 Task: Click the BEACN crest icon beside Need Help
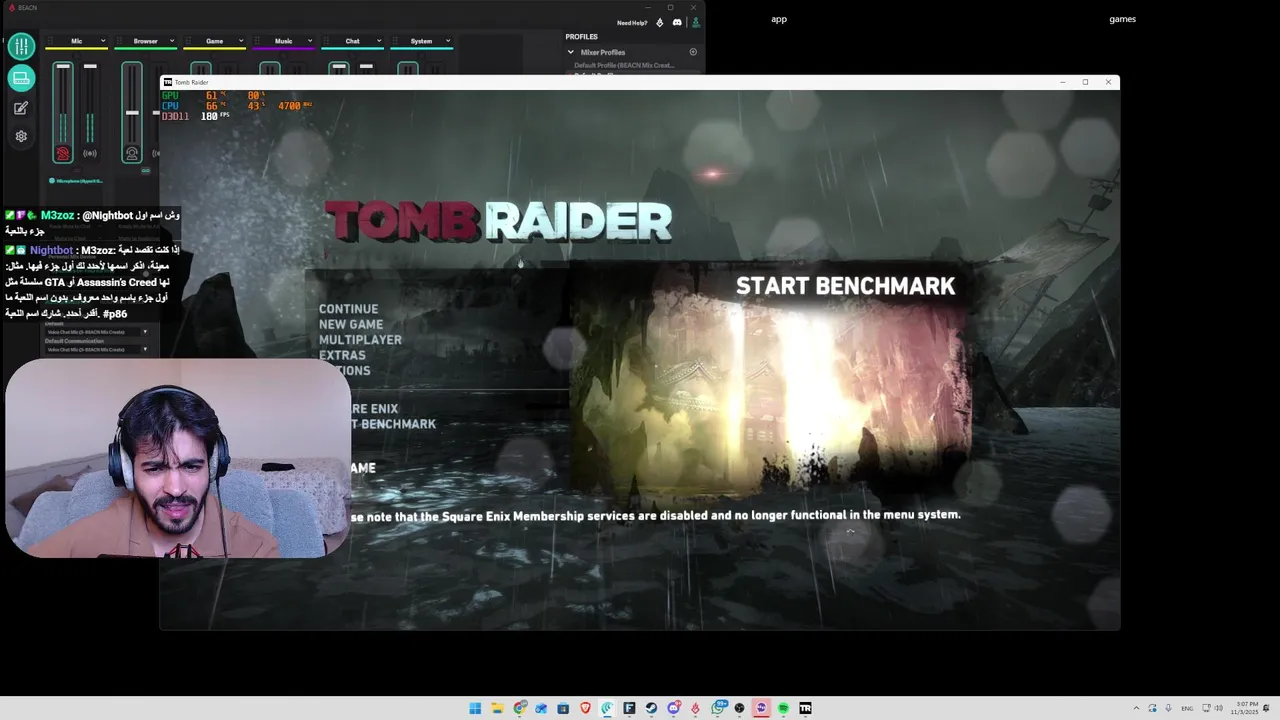(658, 22)
